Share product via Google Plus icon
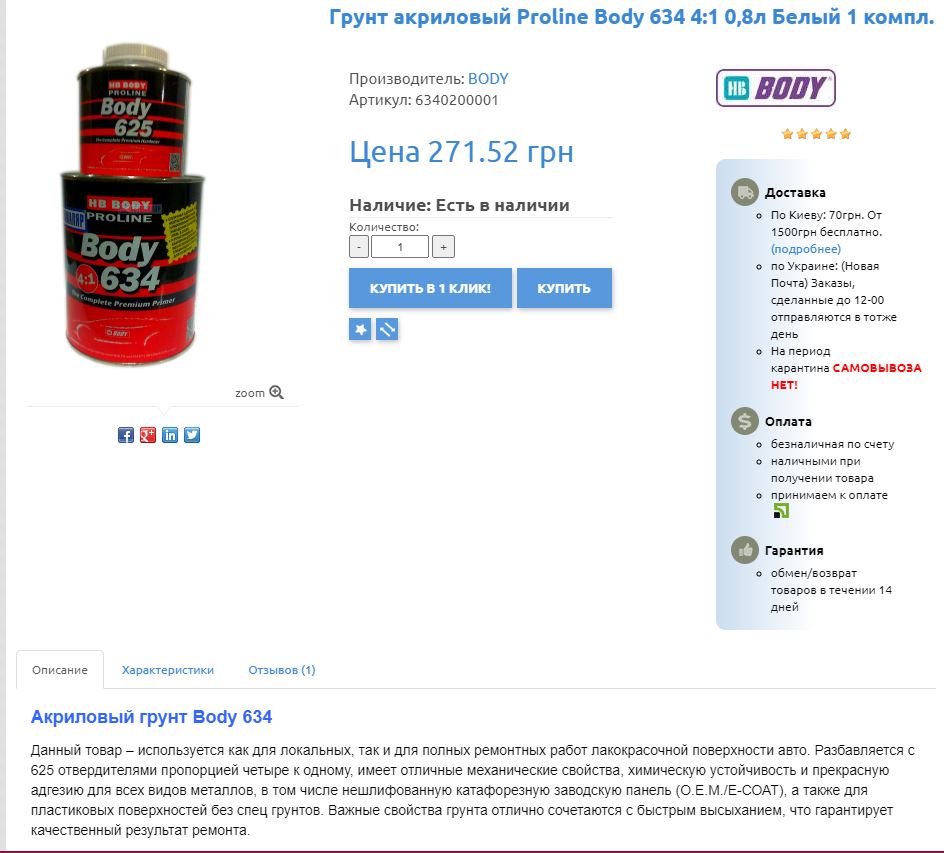 pyautogui.click(x=148, y=435)
